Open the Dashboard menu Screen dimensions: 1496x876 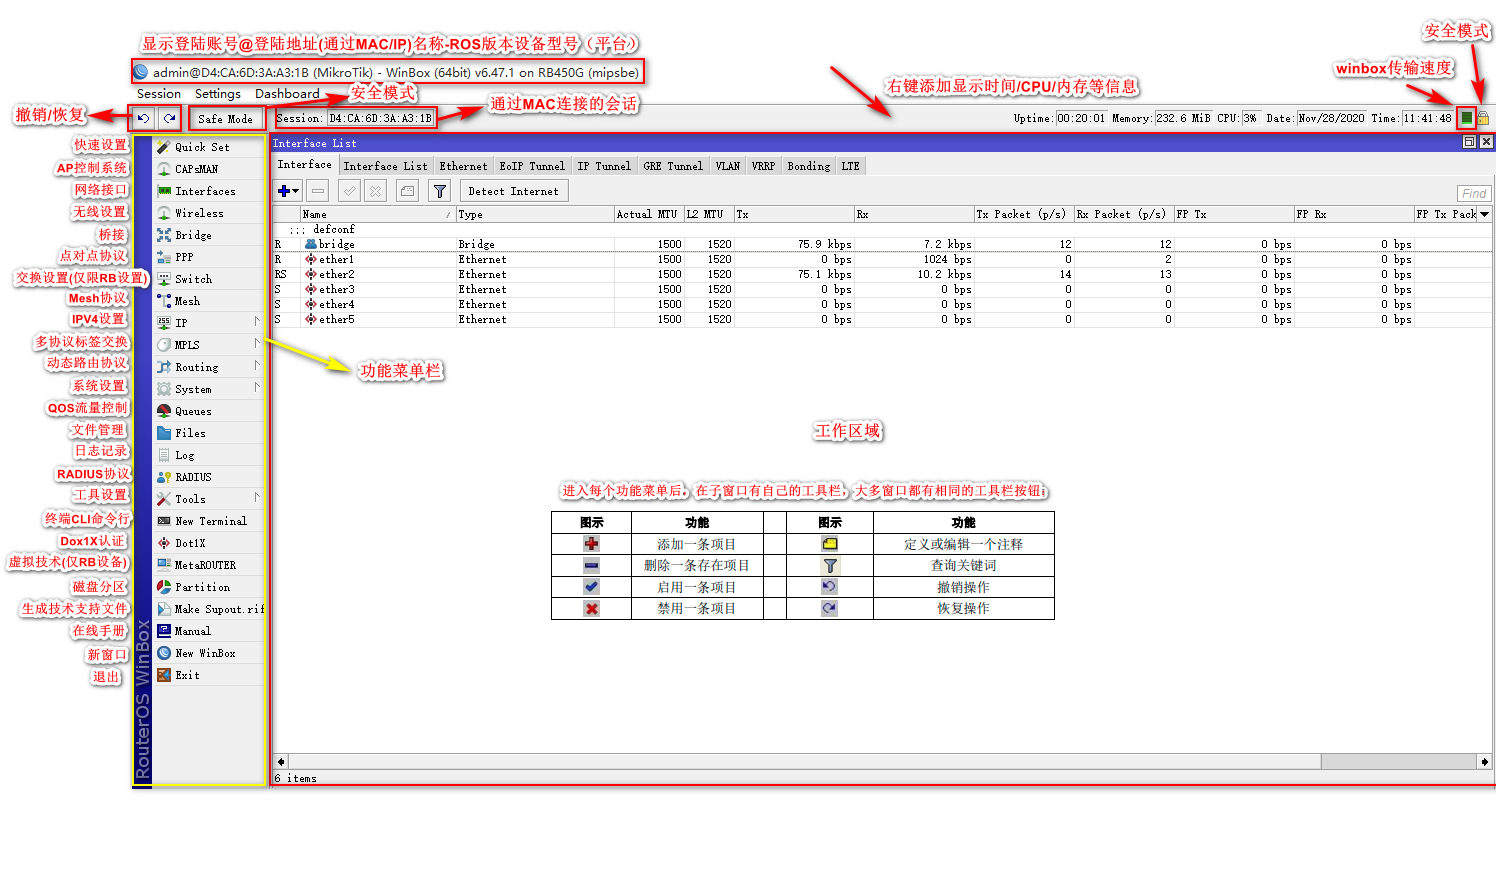pyautogui.click(x=287, y=93)
